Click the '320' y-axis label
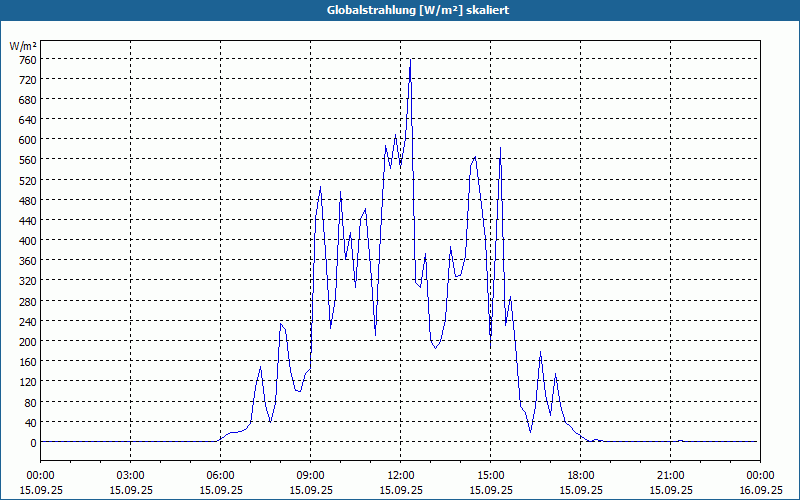800x500 pixels. coord(28,282)
